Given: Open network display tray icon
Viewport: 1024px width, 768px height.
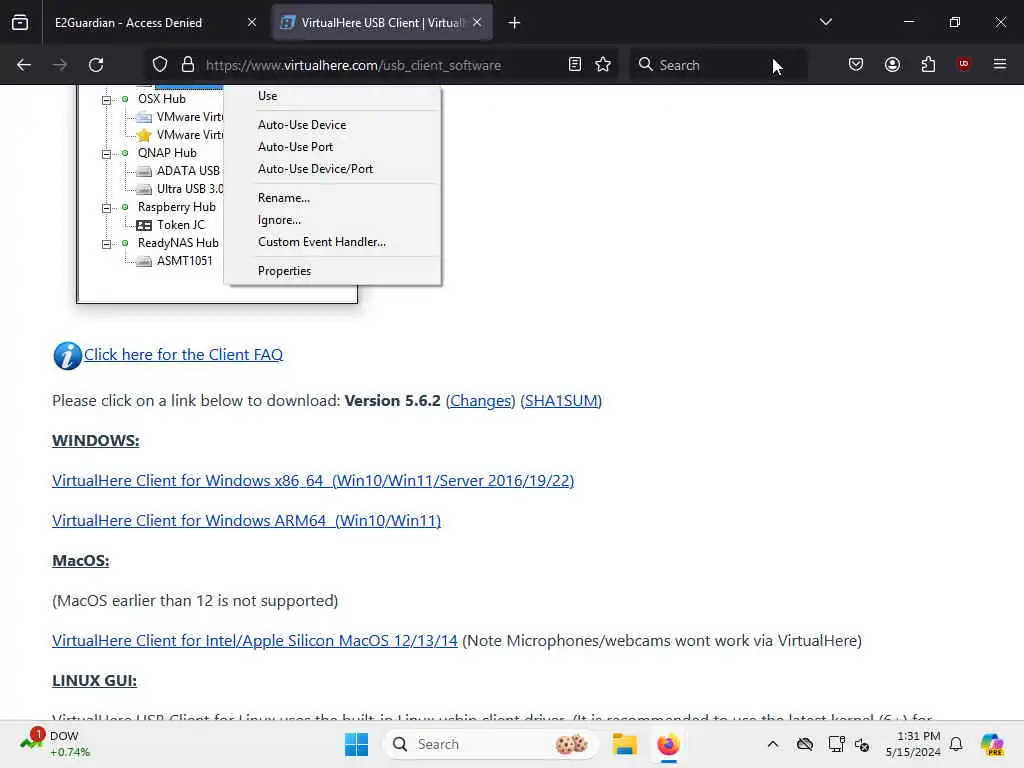Looking at the screenshot, I should [836, 744].
